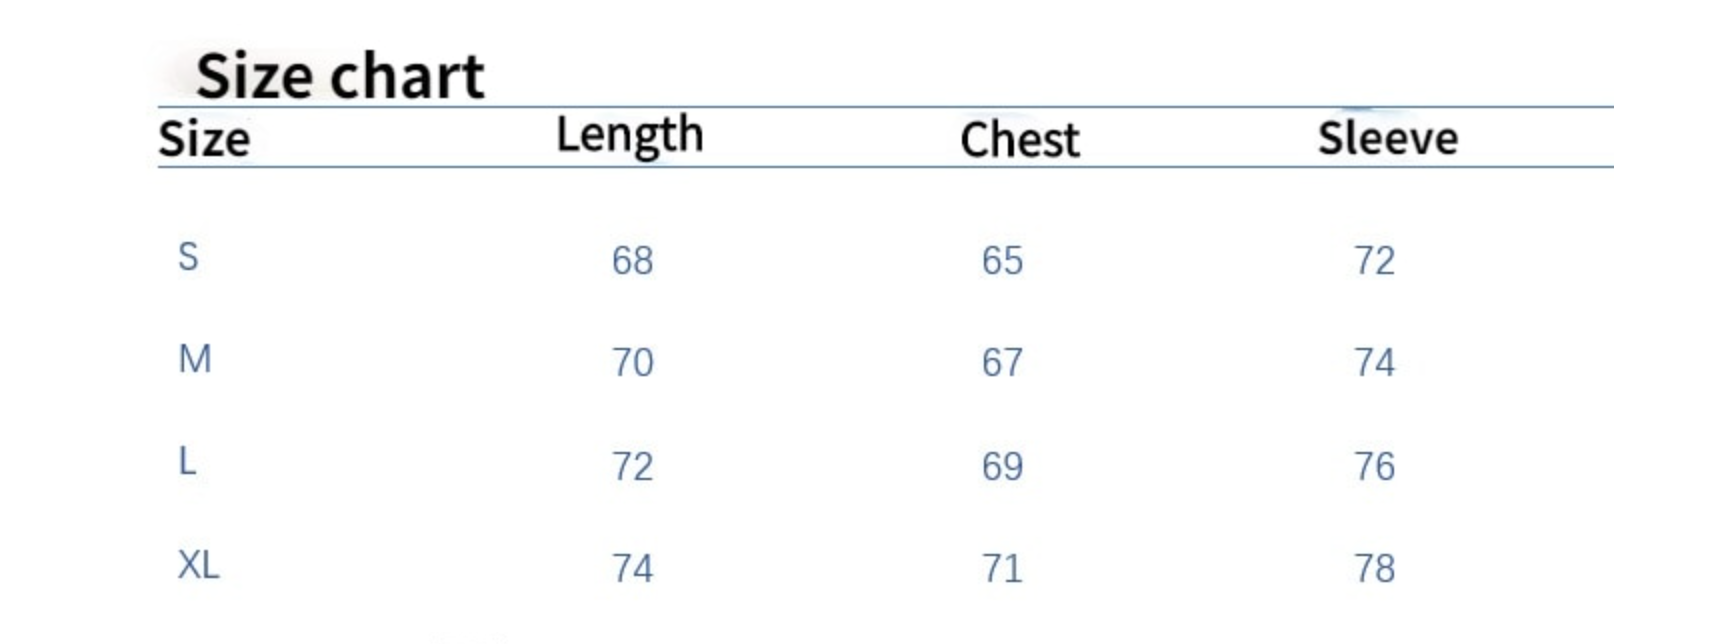Select the "Chest" column header
1726x644 pixels.
pyautogui.click(x=1019, y=140)
